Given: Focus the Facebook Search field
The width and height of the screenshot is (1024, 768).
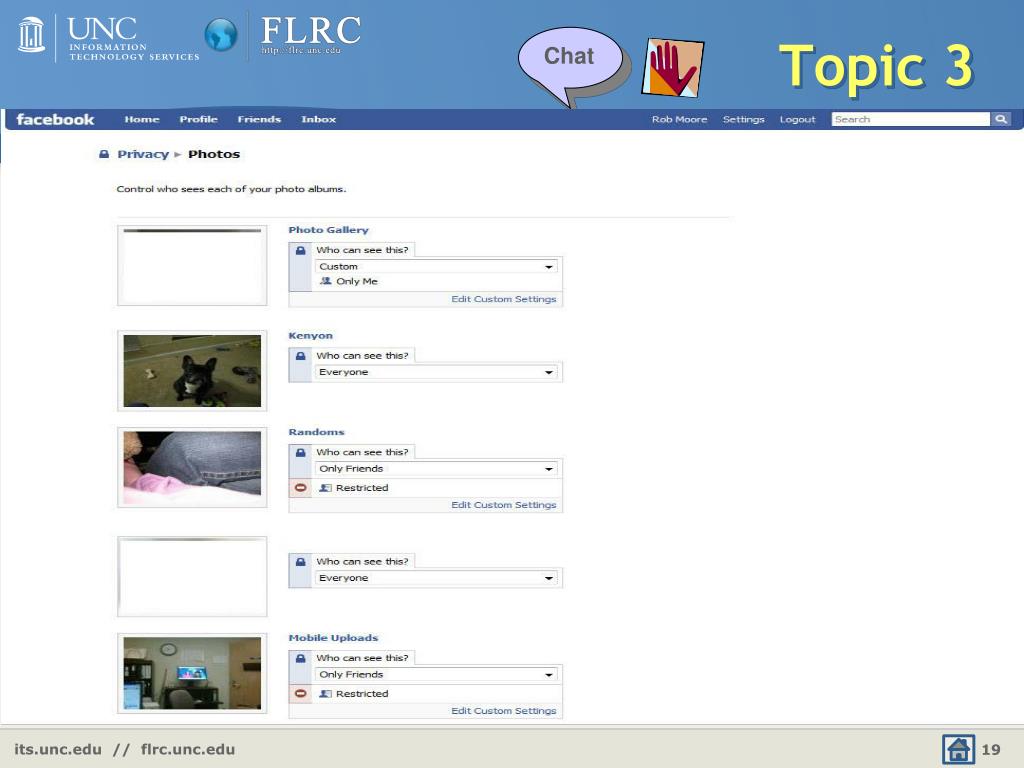Looking at the screenshot, I should (x=911, y=119).
